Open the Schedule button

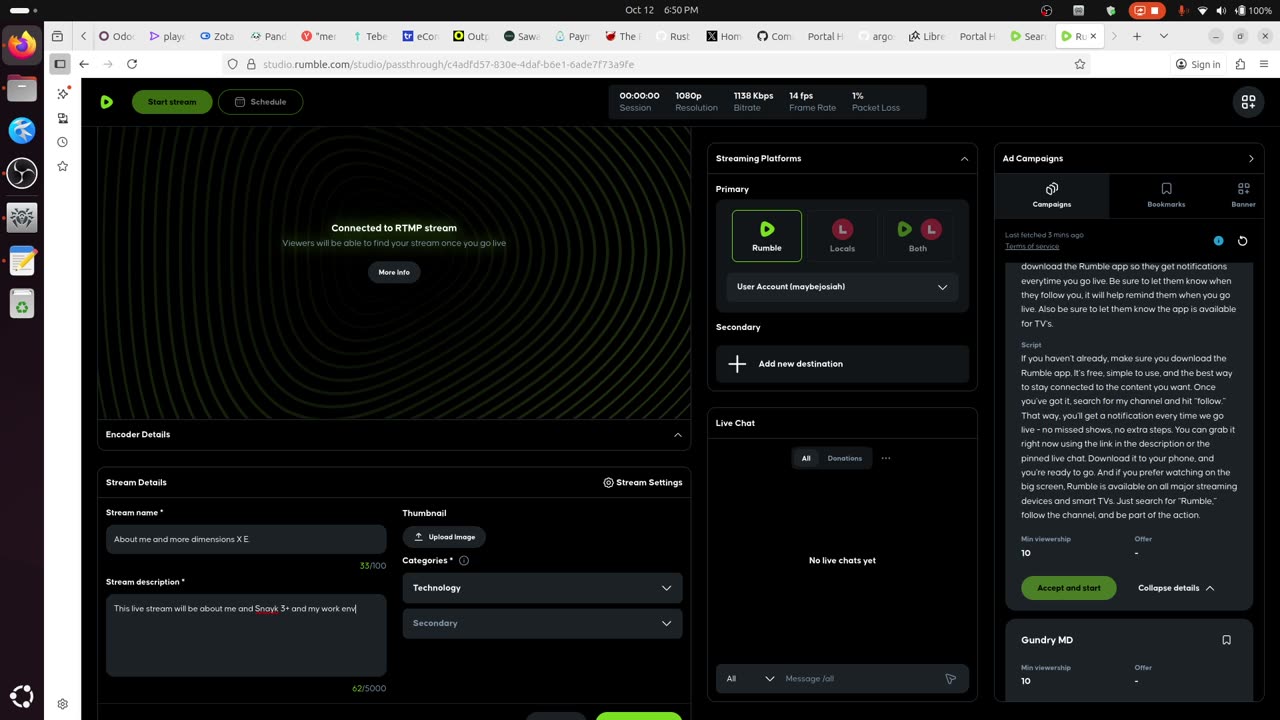(260, 102)
